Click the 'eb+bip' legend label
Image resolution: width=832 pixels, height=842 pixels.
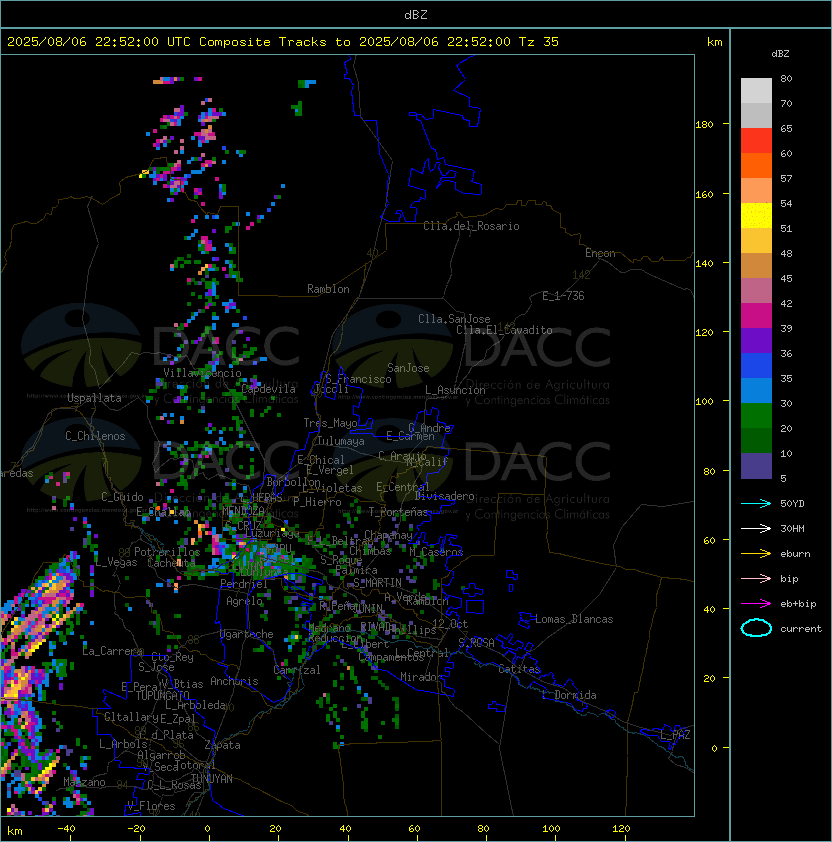click(798, 604)
